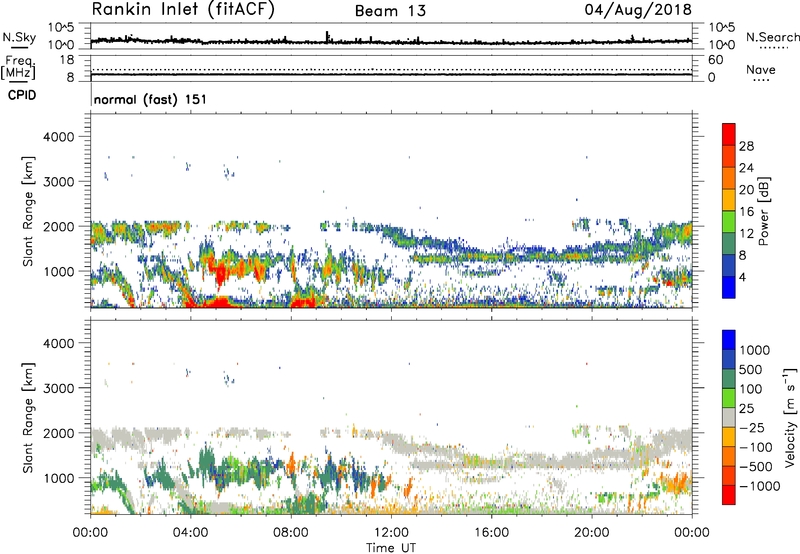Click the "Velocity [m s⁻¹]" colorbar title
The height and width of the screenshot is (554, 800).
click(790, 417)
